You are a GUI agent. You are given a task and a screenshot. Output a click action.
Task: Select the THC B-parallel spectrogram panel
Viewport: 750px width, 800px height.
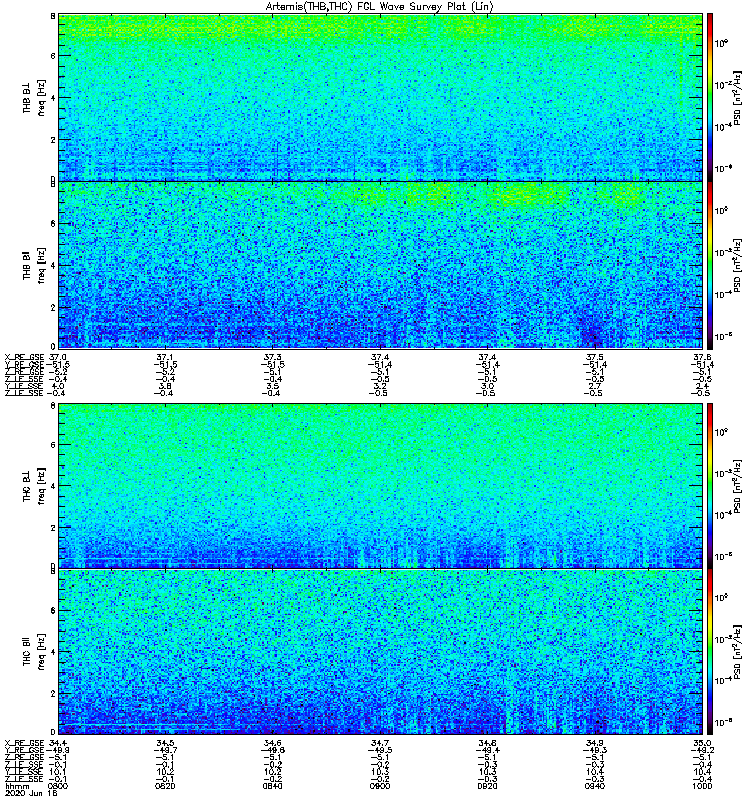pyautogui.click(x=380, y=652)
